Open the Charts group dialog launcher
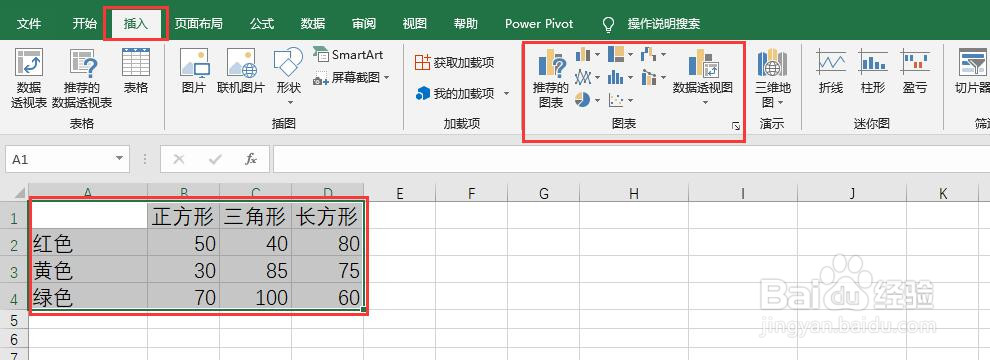This screenshot has height=360, width=990. (736, 127)
